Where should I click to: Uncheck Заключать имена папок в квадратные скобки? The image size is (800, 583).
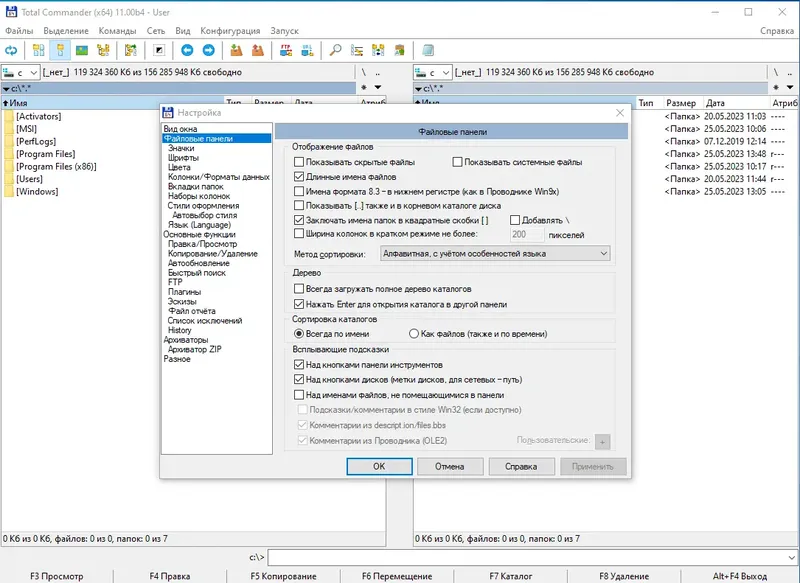click(x=299, y=220)
